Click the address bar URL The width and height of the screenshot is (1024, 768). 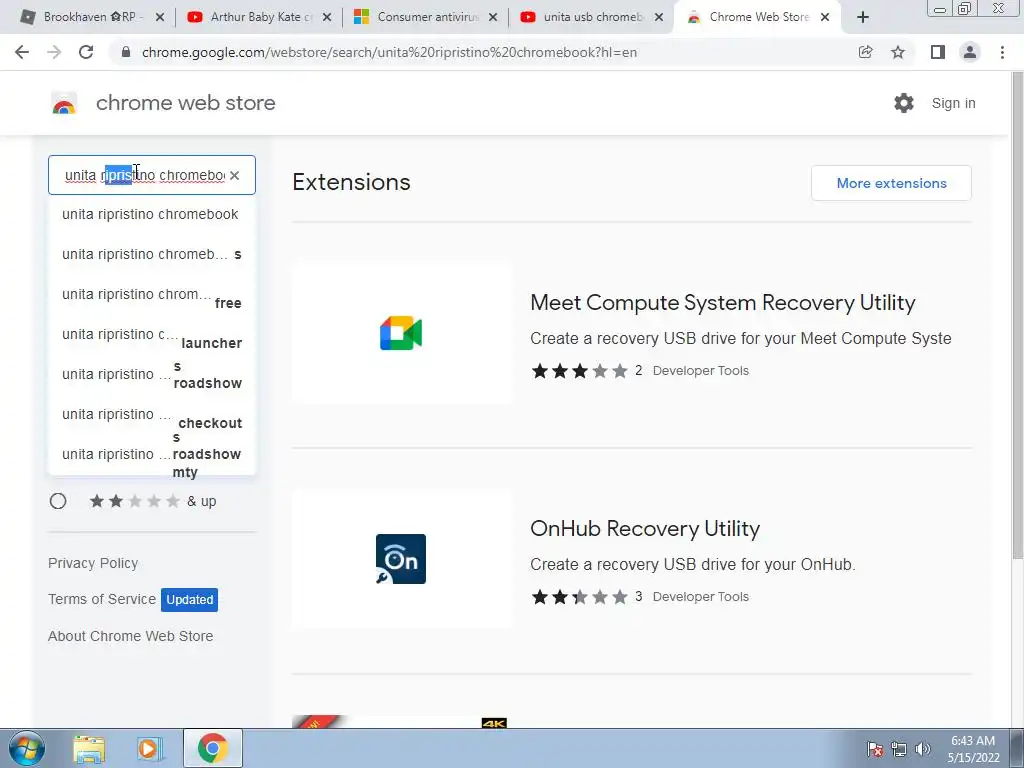tap(389, 52)
